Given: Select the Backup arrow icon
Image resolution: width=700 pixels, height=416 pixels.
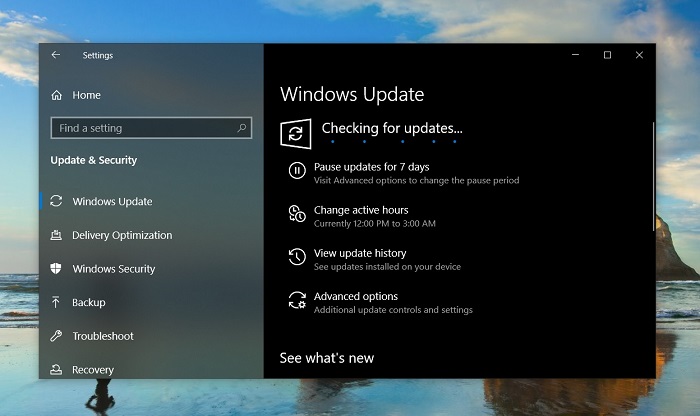Looking at the screenshot, I should pyautogui.click(x=56, y=302).
